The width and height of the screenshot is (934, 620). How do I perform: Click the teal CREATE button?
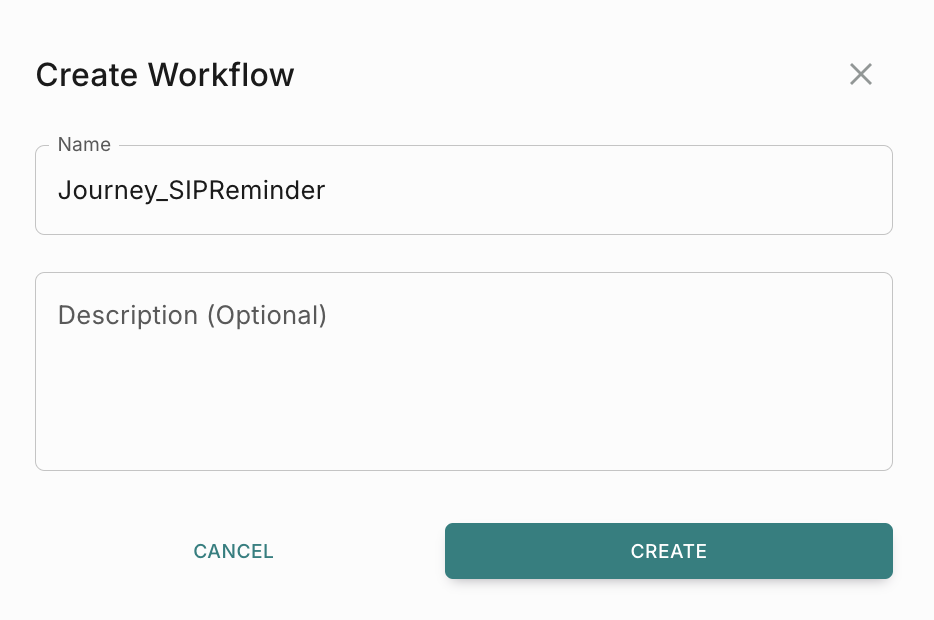point(668,551)
